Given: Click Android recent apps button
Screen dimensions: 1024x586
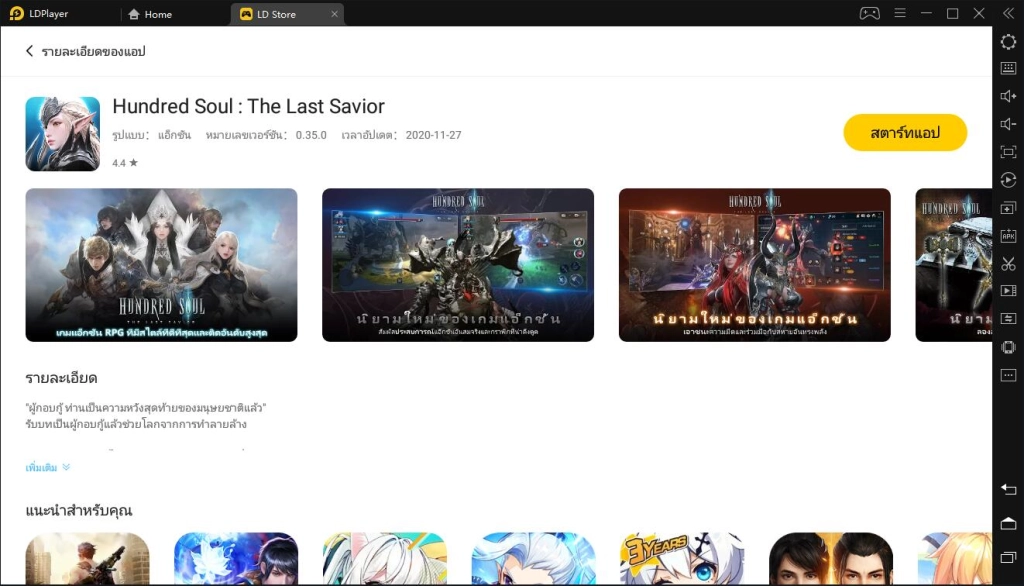Looking at the screenshot, I should pos(1008,557).
